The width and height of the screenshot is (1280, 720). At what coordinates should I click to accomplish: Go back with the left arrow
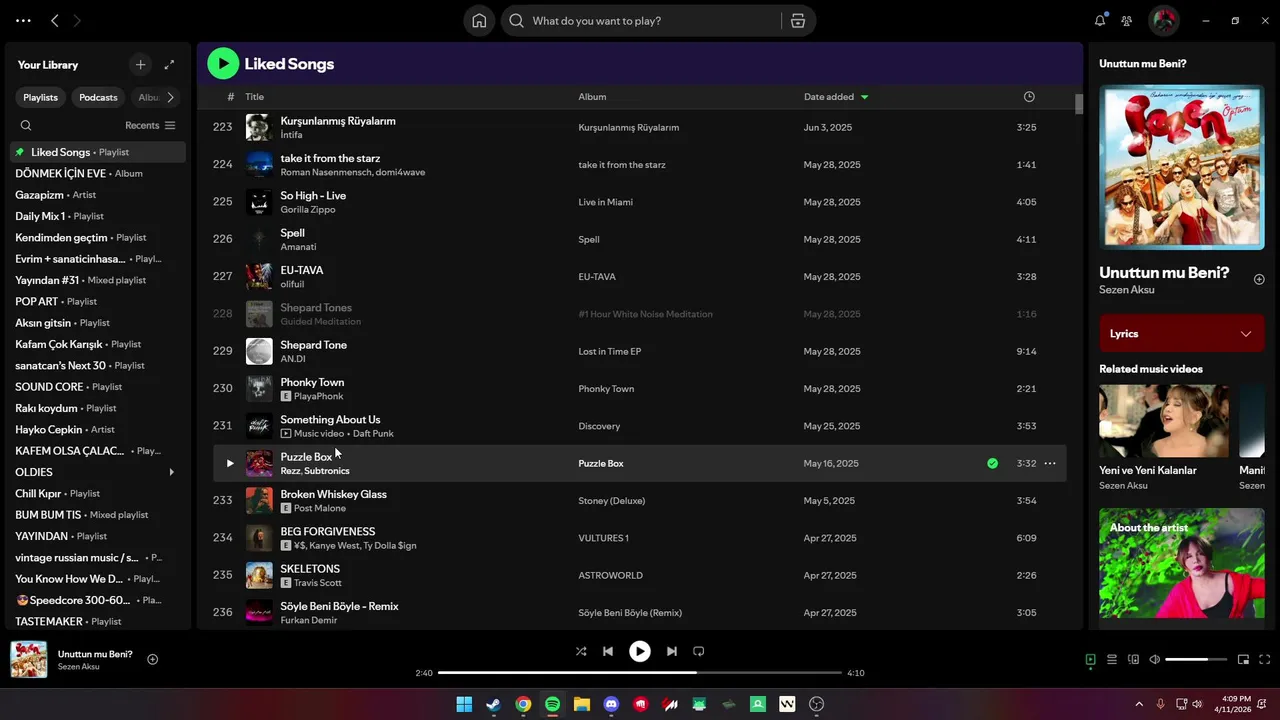tap(55, 20)
